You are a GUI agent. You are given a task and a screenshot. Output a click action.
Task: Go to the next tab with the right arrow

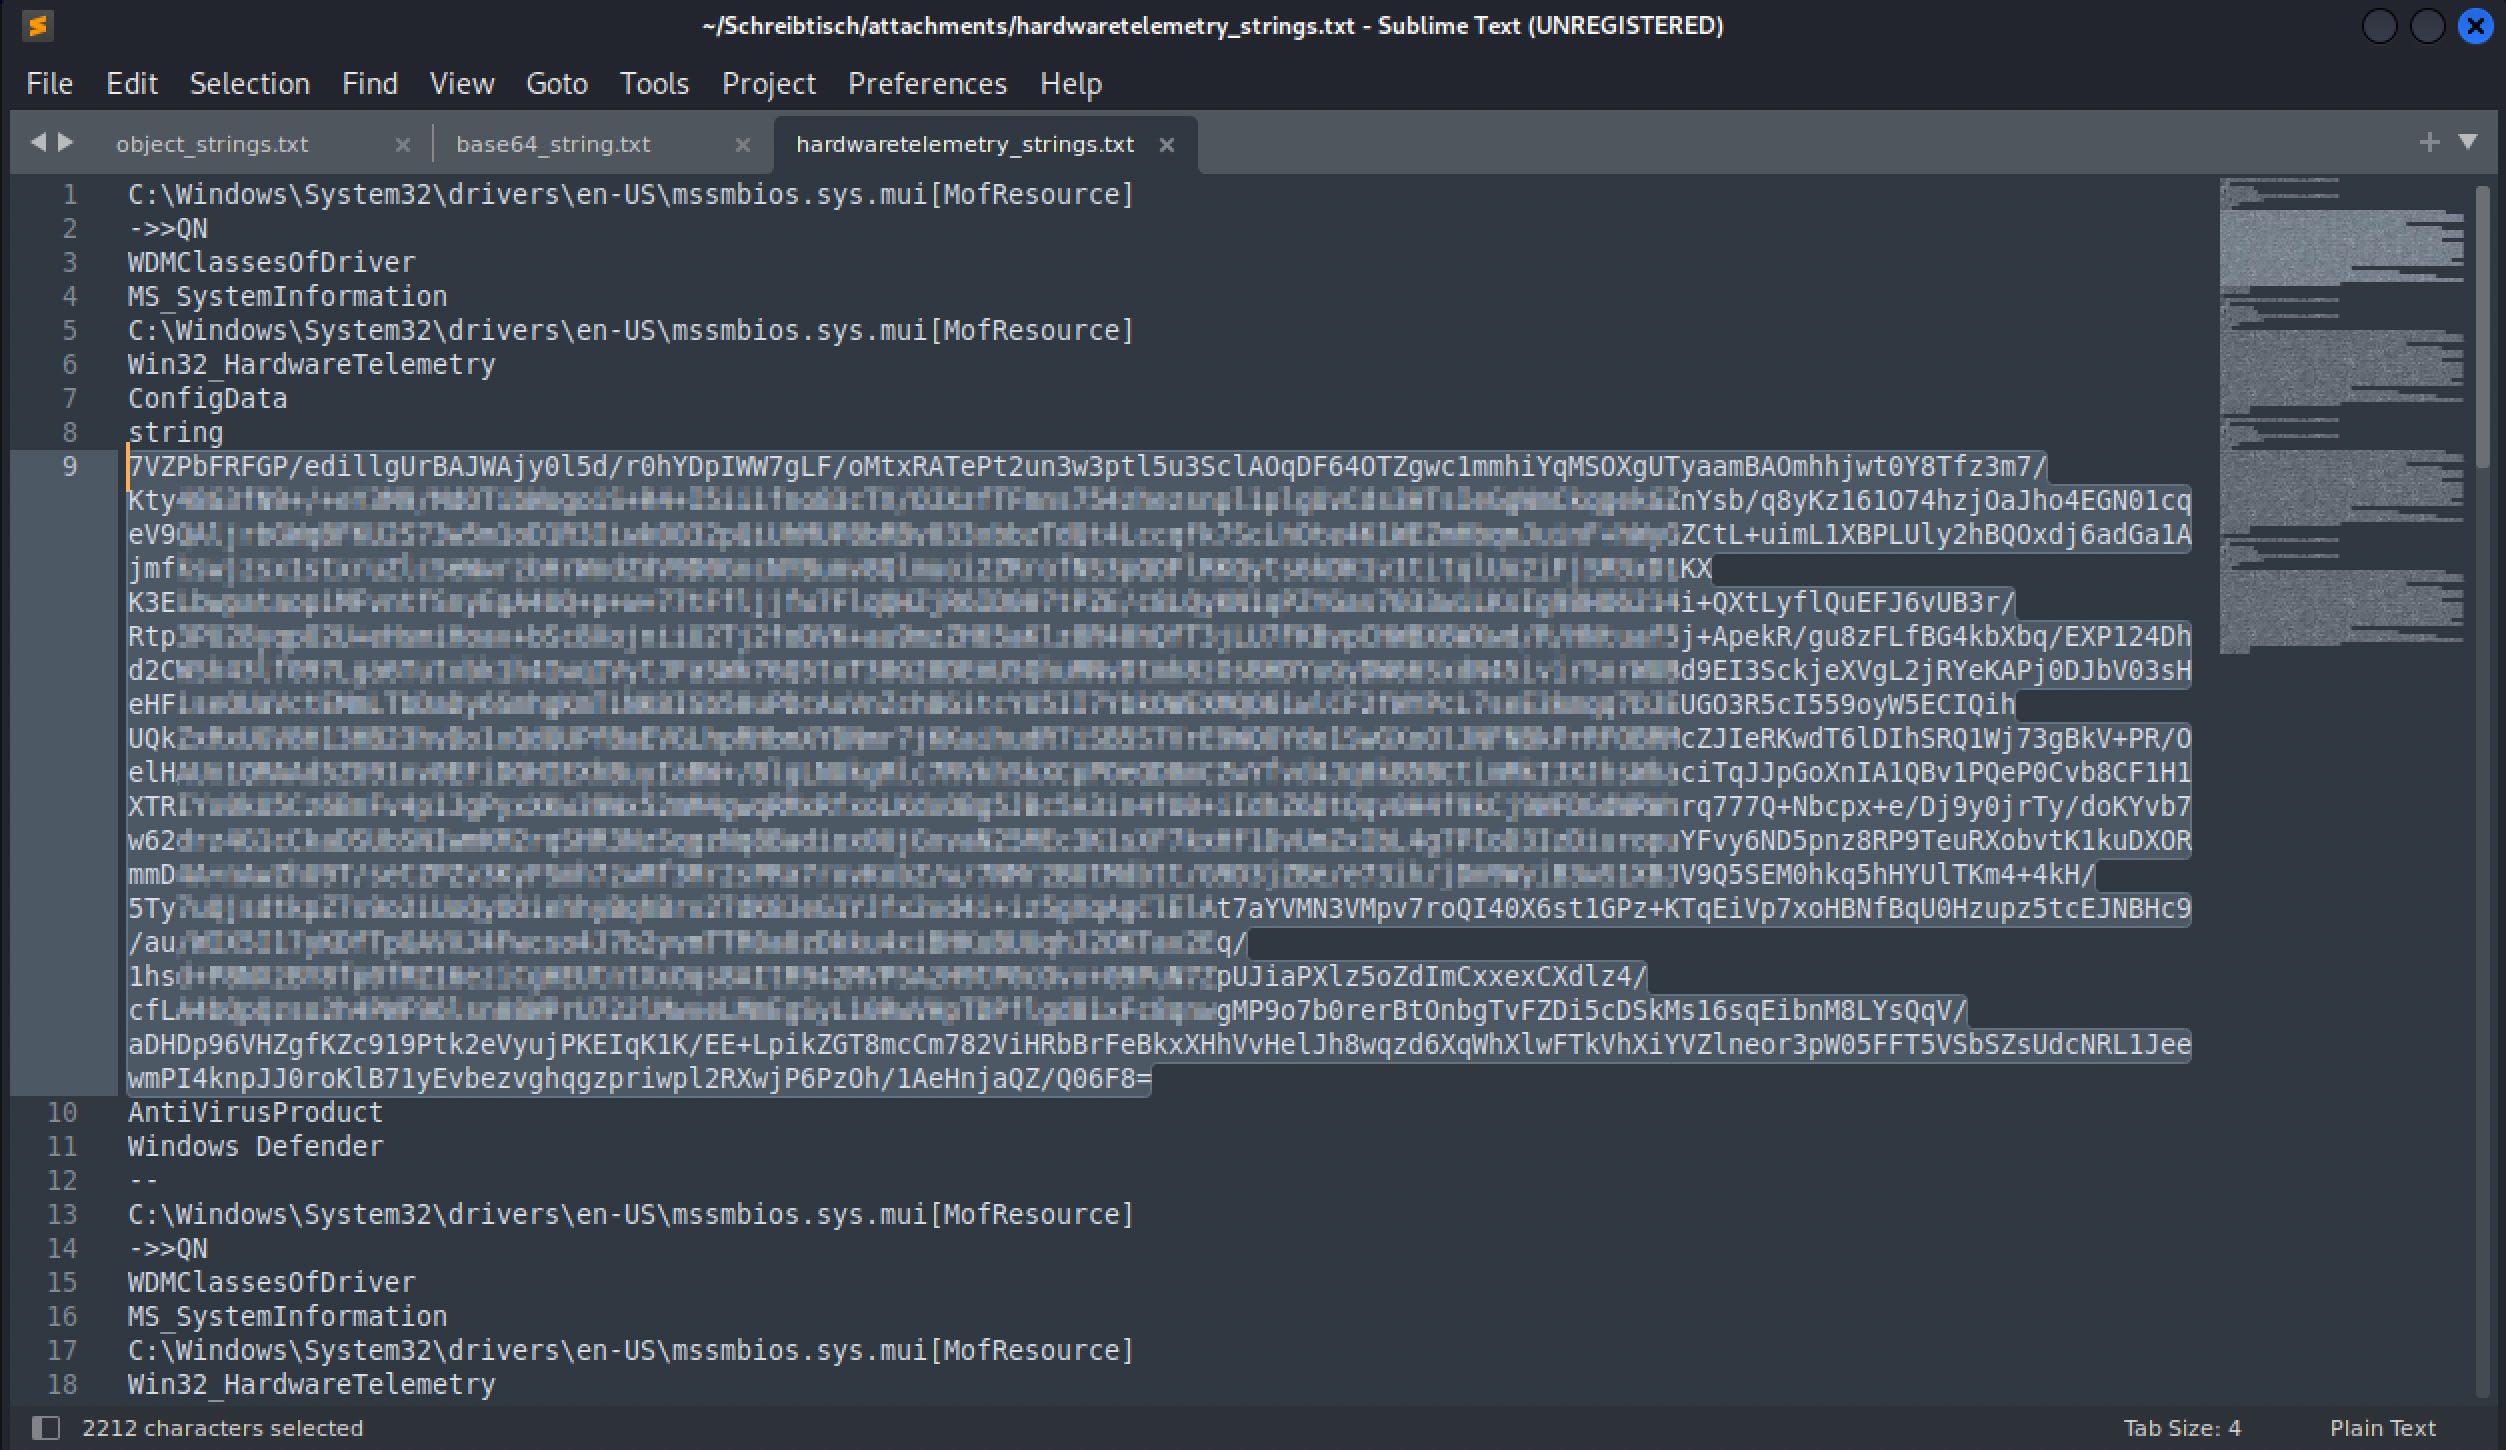[66, 142]
